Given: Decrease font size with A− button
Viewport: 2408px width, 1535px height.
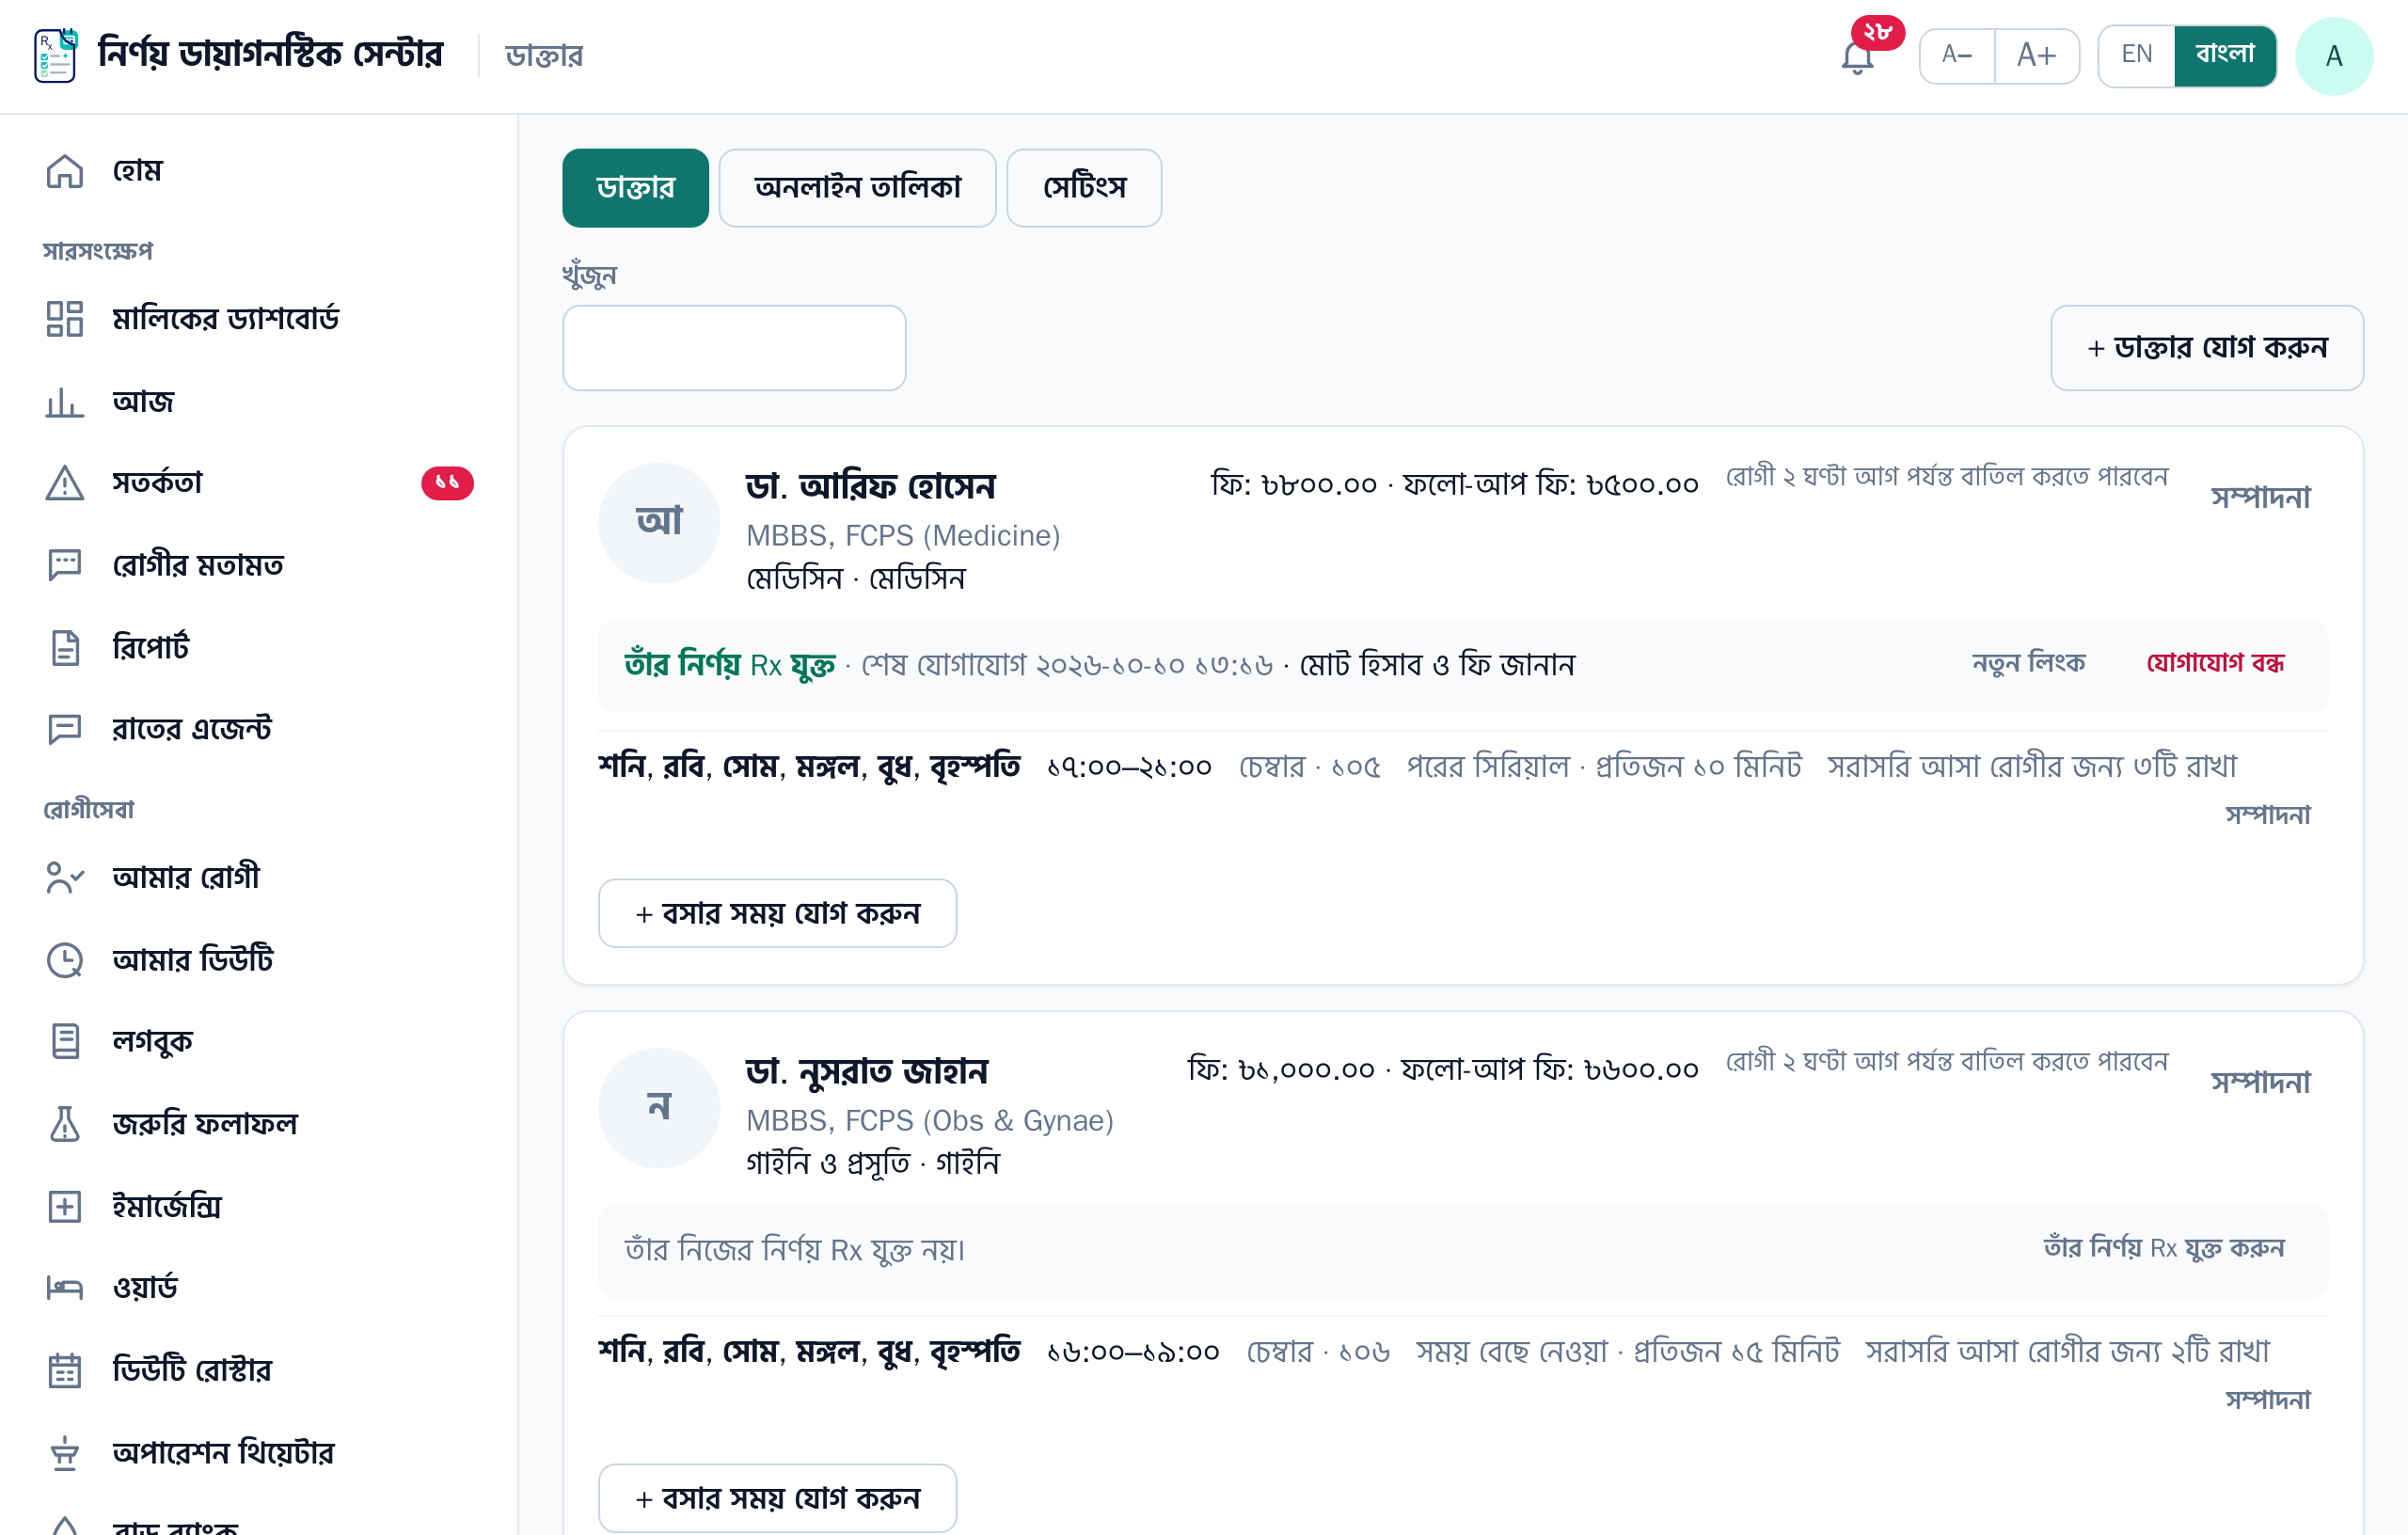Looking at the screenshot, I should [1957, 56].
